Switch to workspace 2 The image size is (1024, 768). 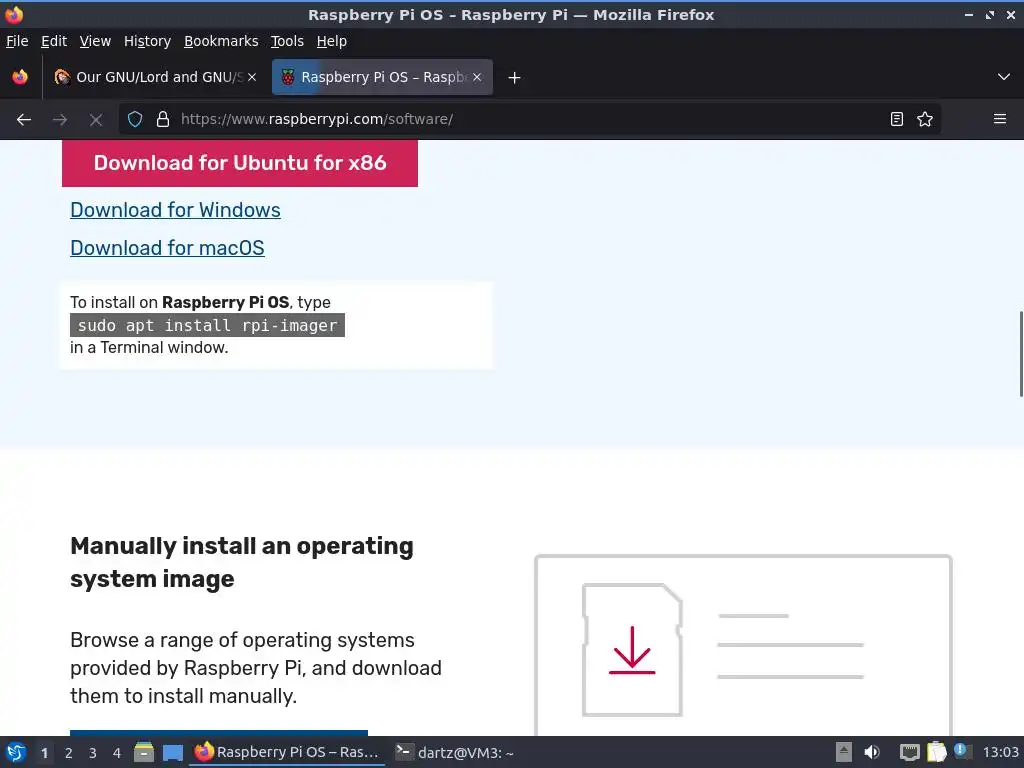[x=69, y=753]
